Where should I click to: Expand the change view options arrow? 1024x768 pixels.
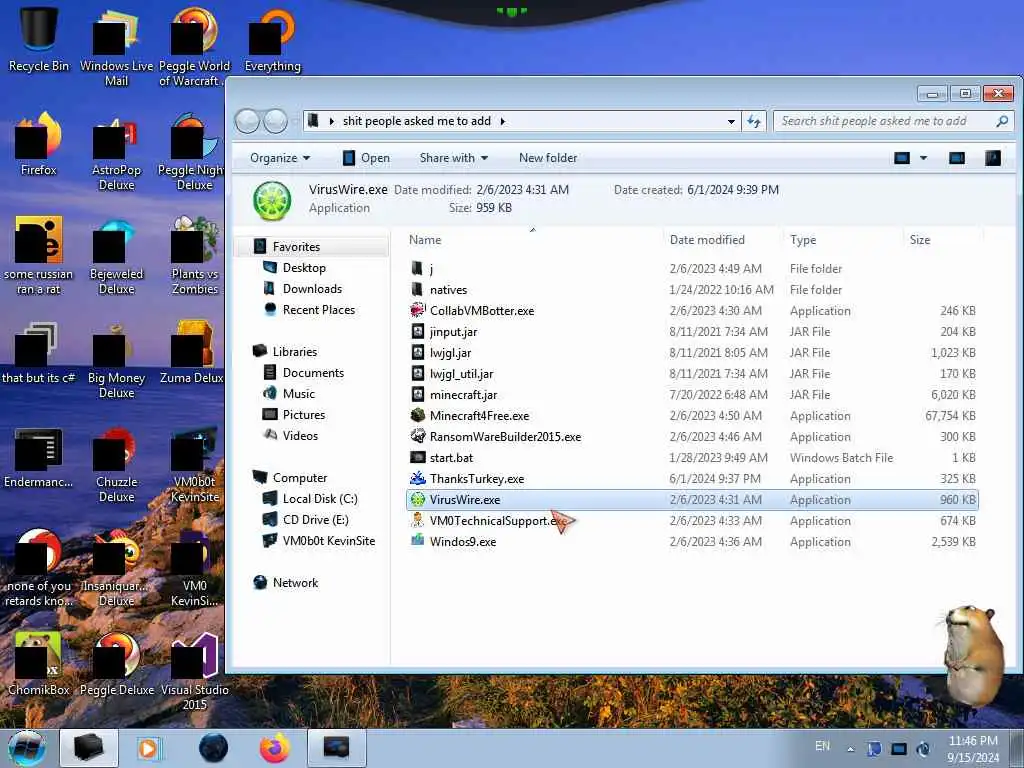tap(923, 158)
